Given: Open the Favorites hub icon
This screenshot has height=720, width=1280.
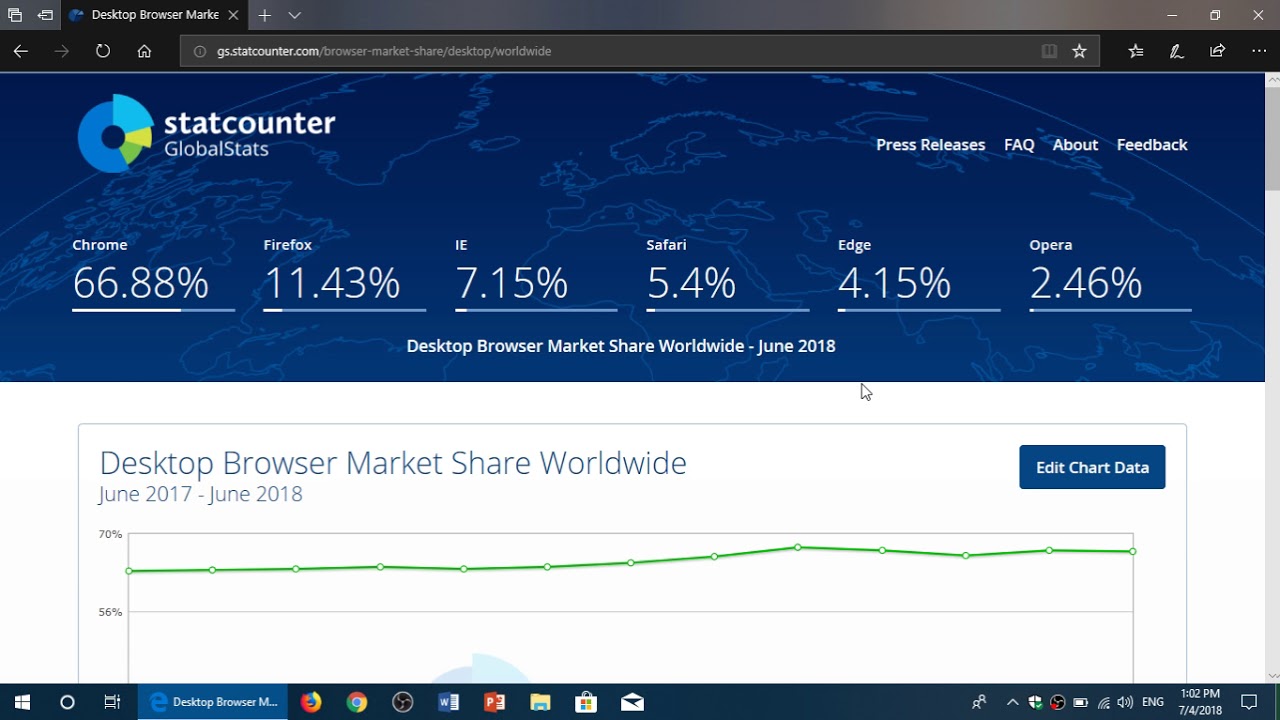Looking at the screenshot, I should pyautogui.click(x=1136, y=51).
